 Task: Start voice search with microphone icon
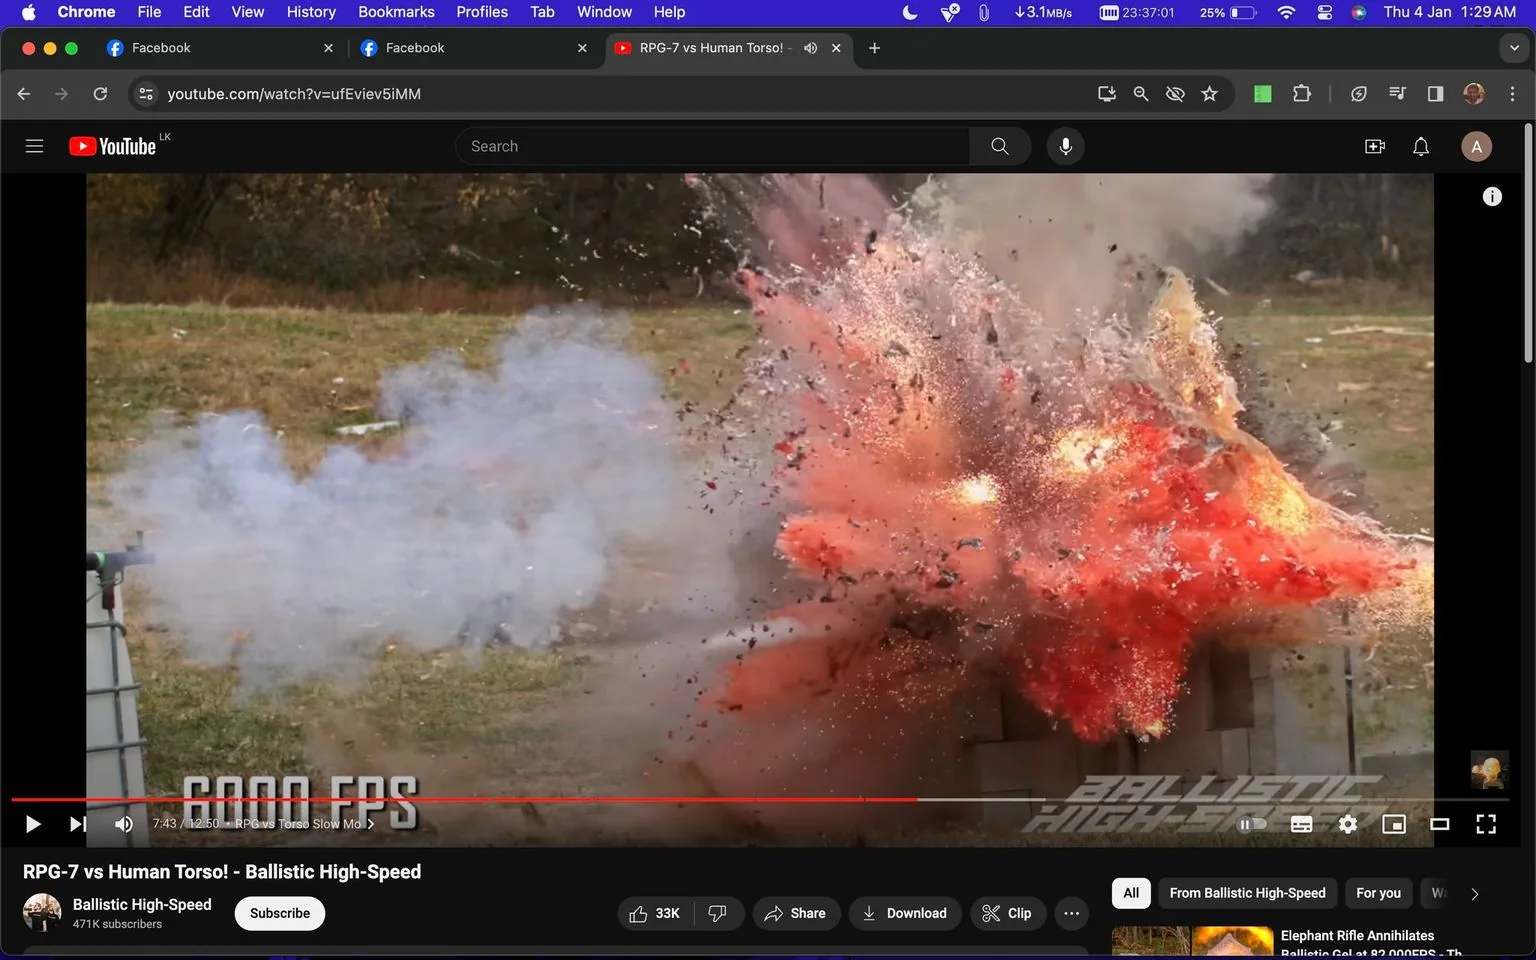point(1066,146)
